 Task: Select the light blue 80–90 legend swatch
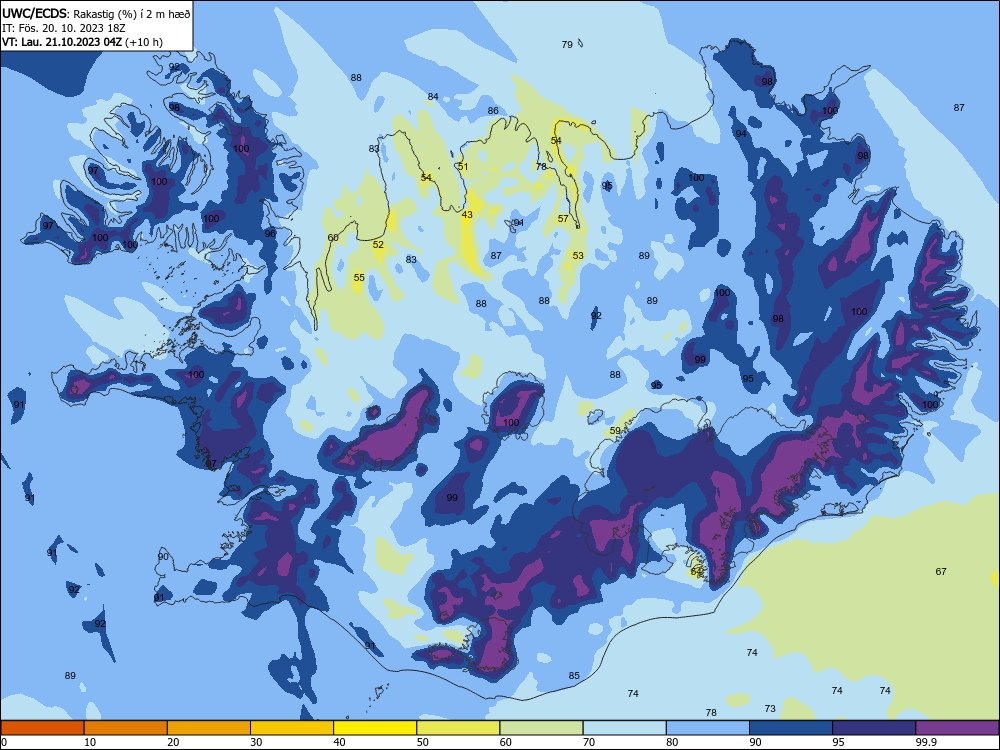click(708, 728)
